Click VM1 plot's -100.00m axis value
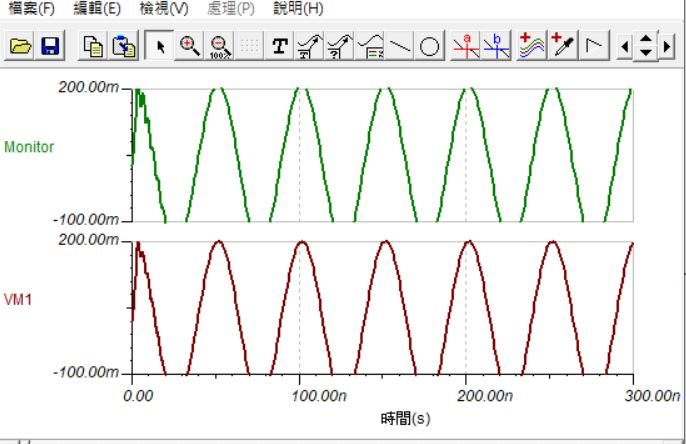686x444 pixels. 86,372
